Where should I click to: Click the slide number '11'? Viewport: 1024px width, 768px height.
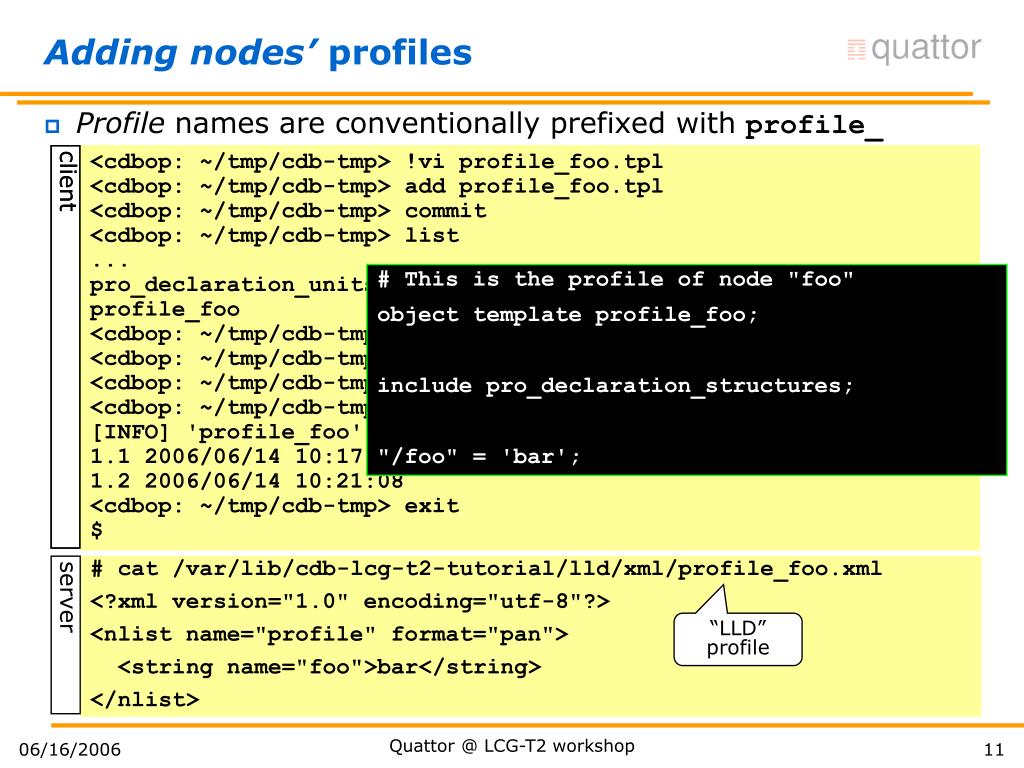pos(994,749)
